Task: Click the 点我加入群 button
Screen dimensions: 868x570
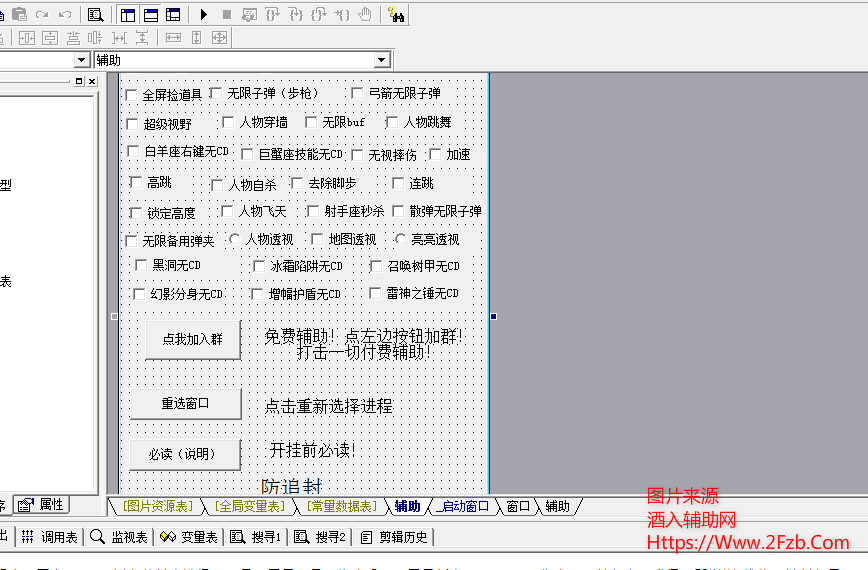Action: pos(192,340)
